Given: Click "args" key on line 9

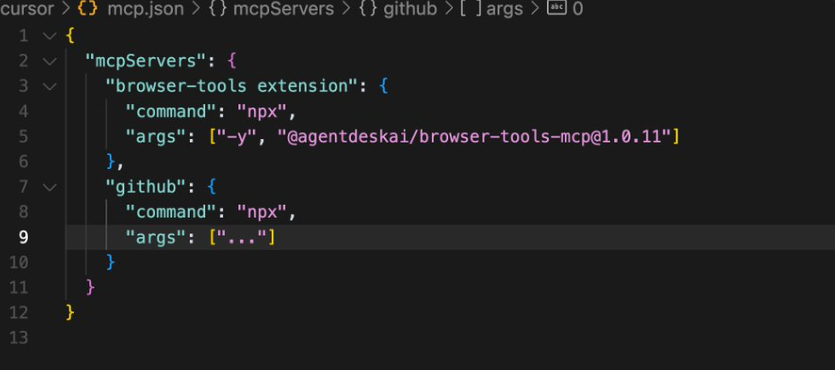Looking at the screenshot, I should coord(156,237).
